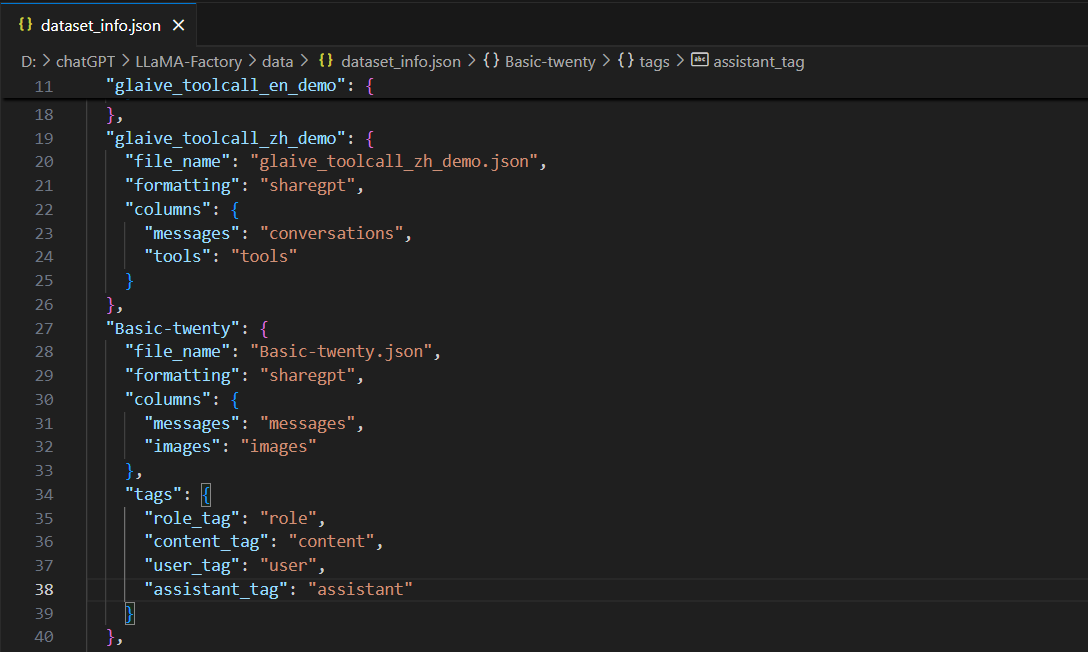
Task: Open the chatGPT breadcrumb folder
Action: click(85, 62)
